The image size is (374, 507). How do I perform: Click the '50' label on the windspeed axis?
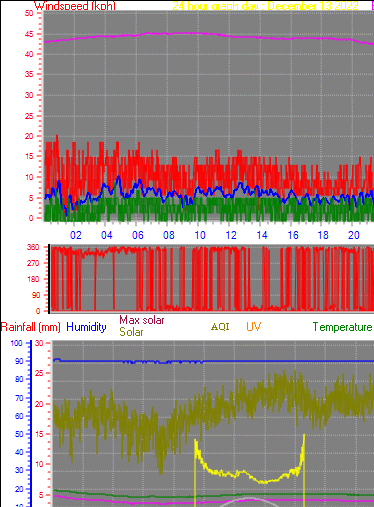[x=29, y=13]
